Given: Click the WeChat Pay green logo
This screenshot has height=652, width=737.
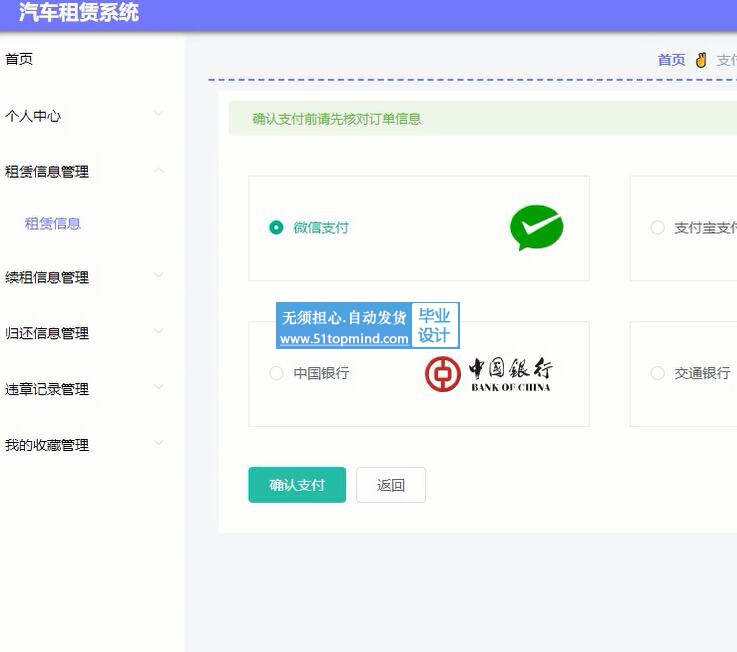Looking at the screenshot, I should [536, 228].
